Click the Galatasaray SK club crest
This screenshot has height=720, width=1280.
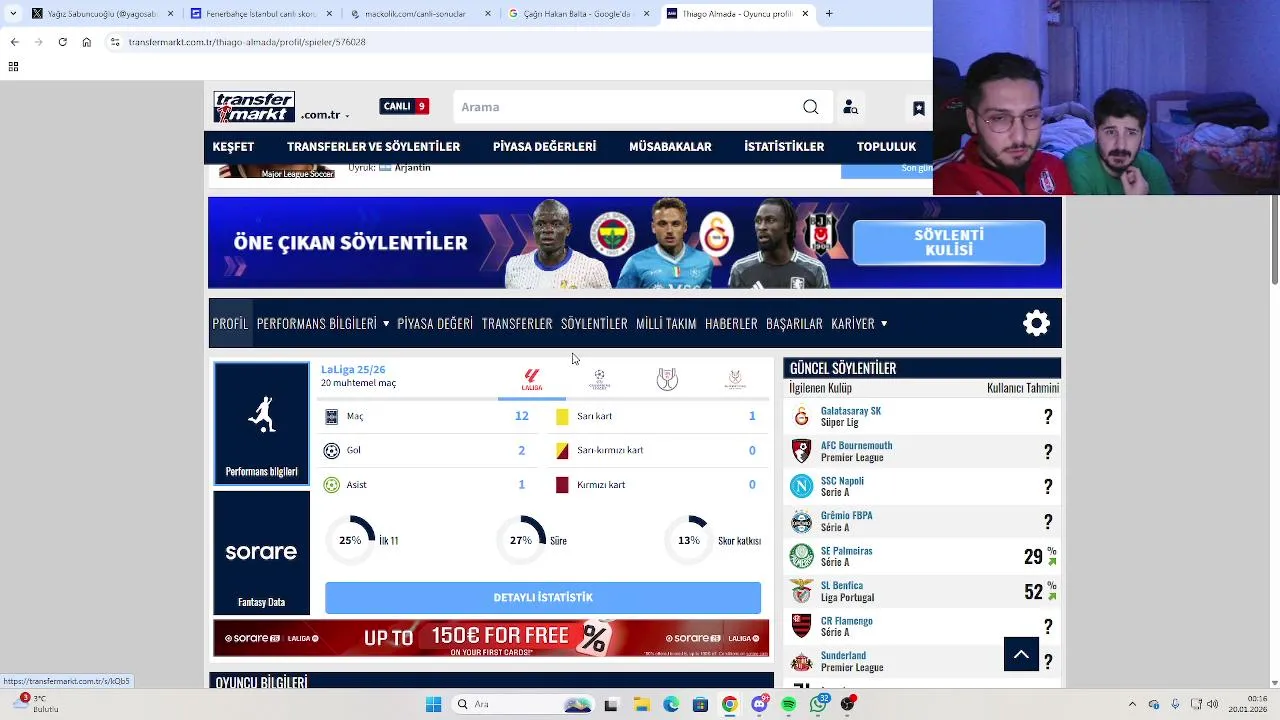[802, 416]
